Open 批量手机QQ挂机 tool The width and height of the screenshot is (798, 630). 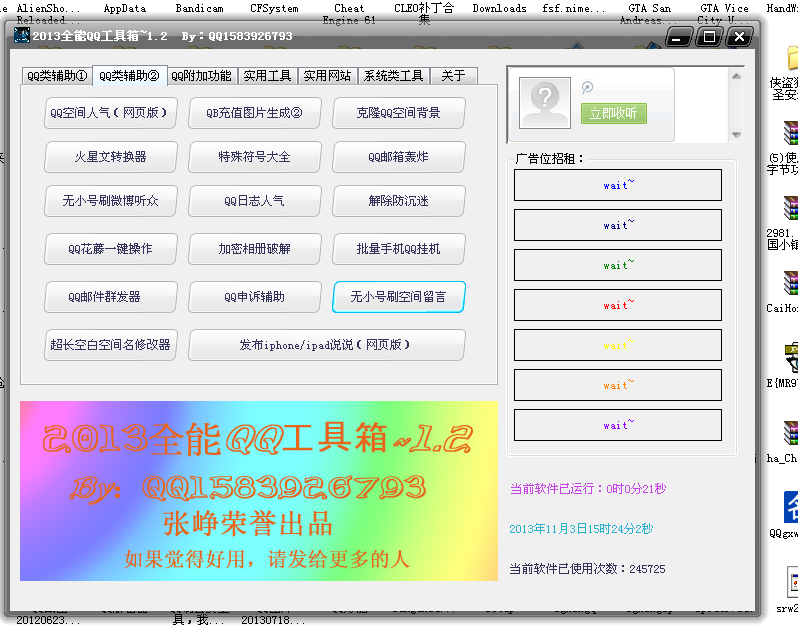click(x=398, y=249)
